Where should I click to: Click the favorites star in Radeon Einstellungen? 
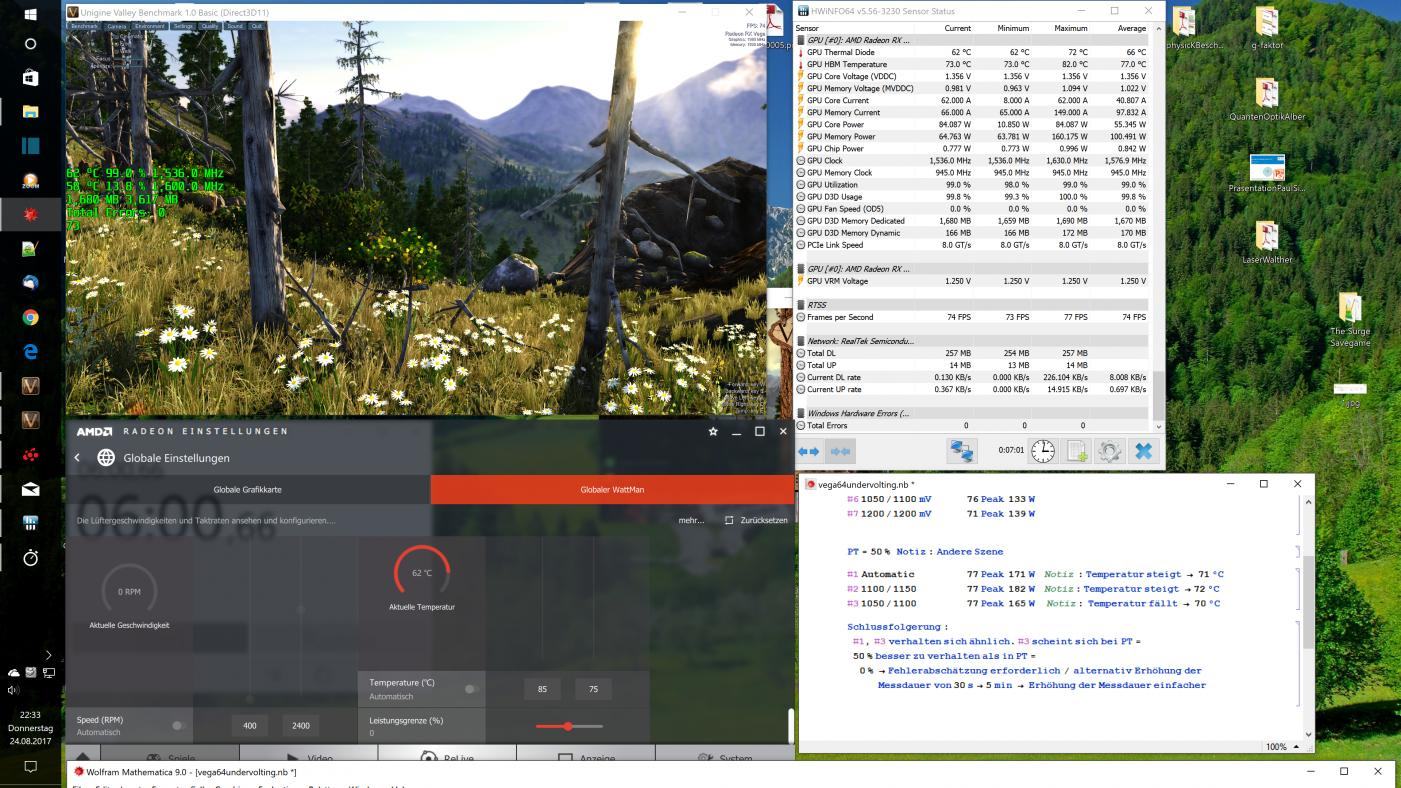click(713, 432)
